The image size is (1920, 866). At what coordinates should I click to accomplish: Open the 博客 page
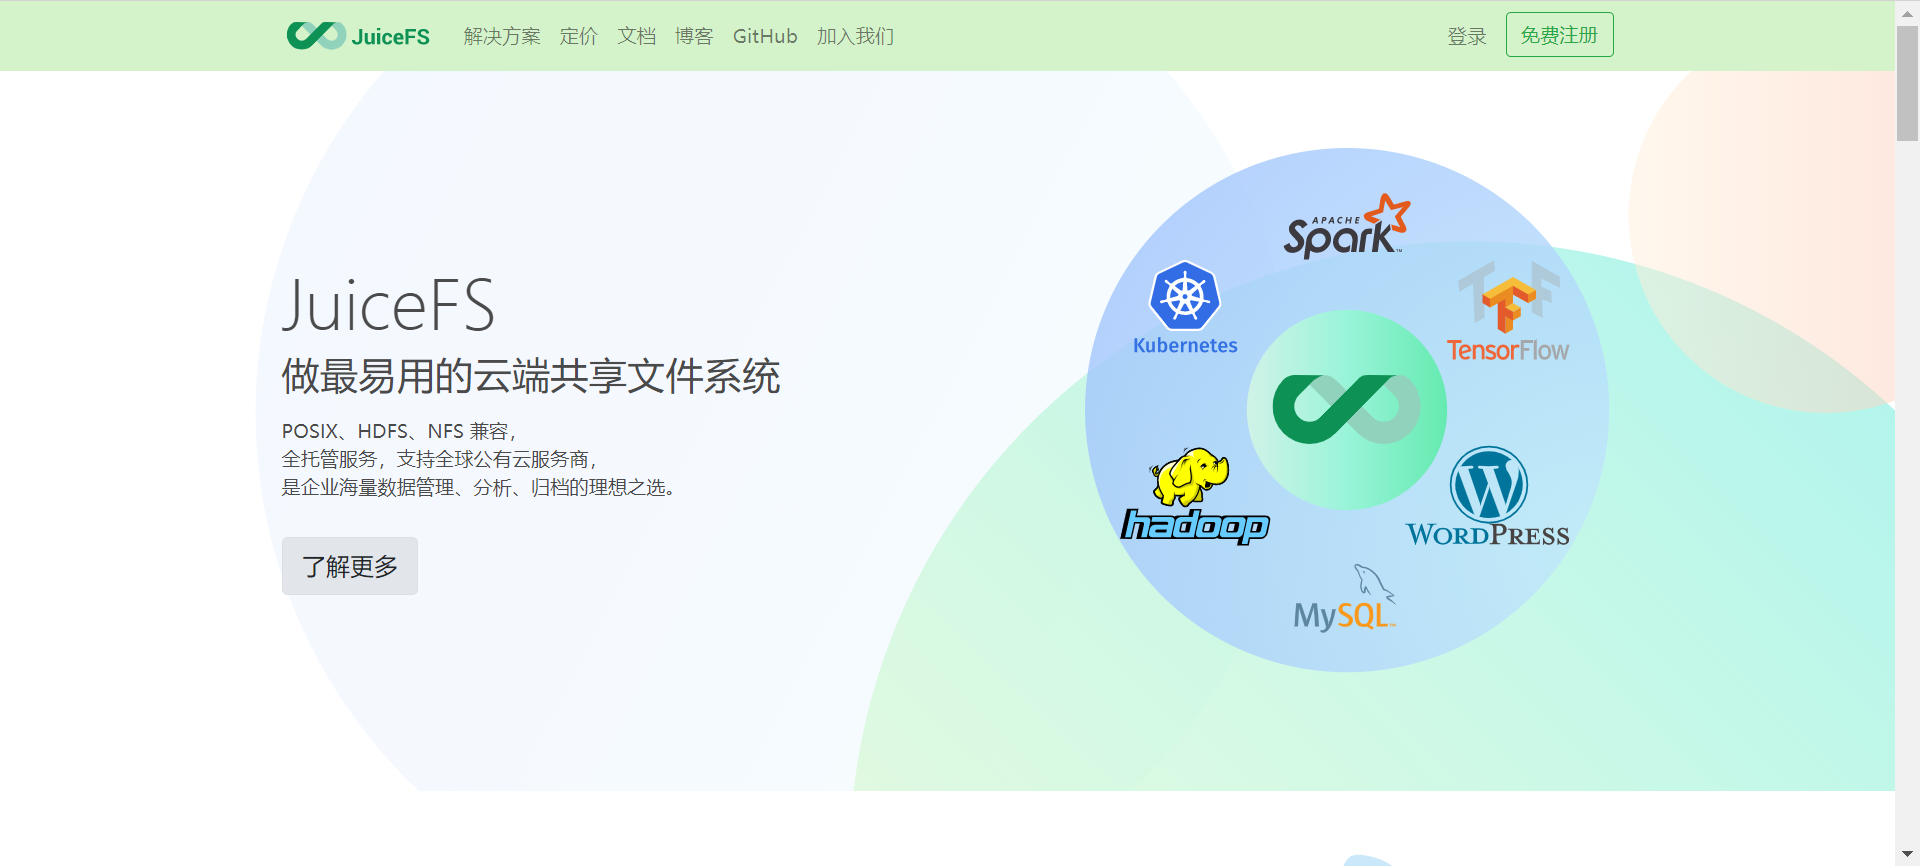(694, 36)
